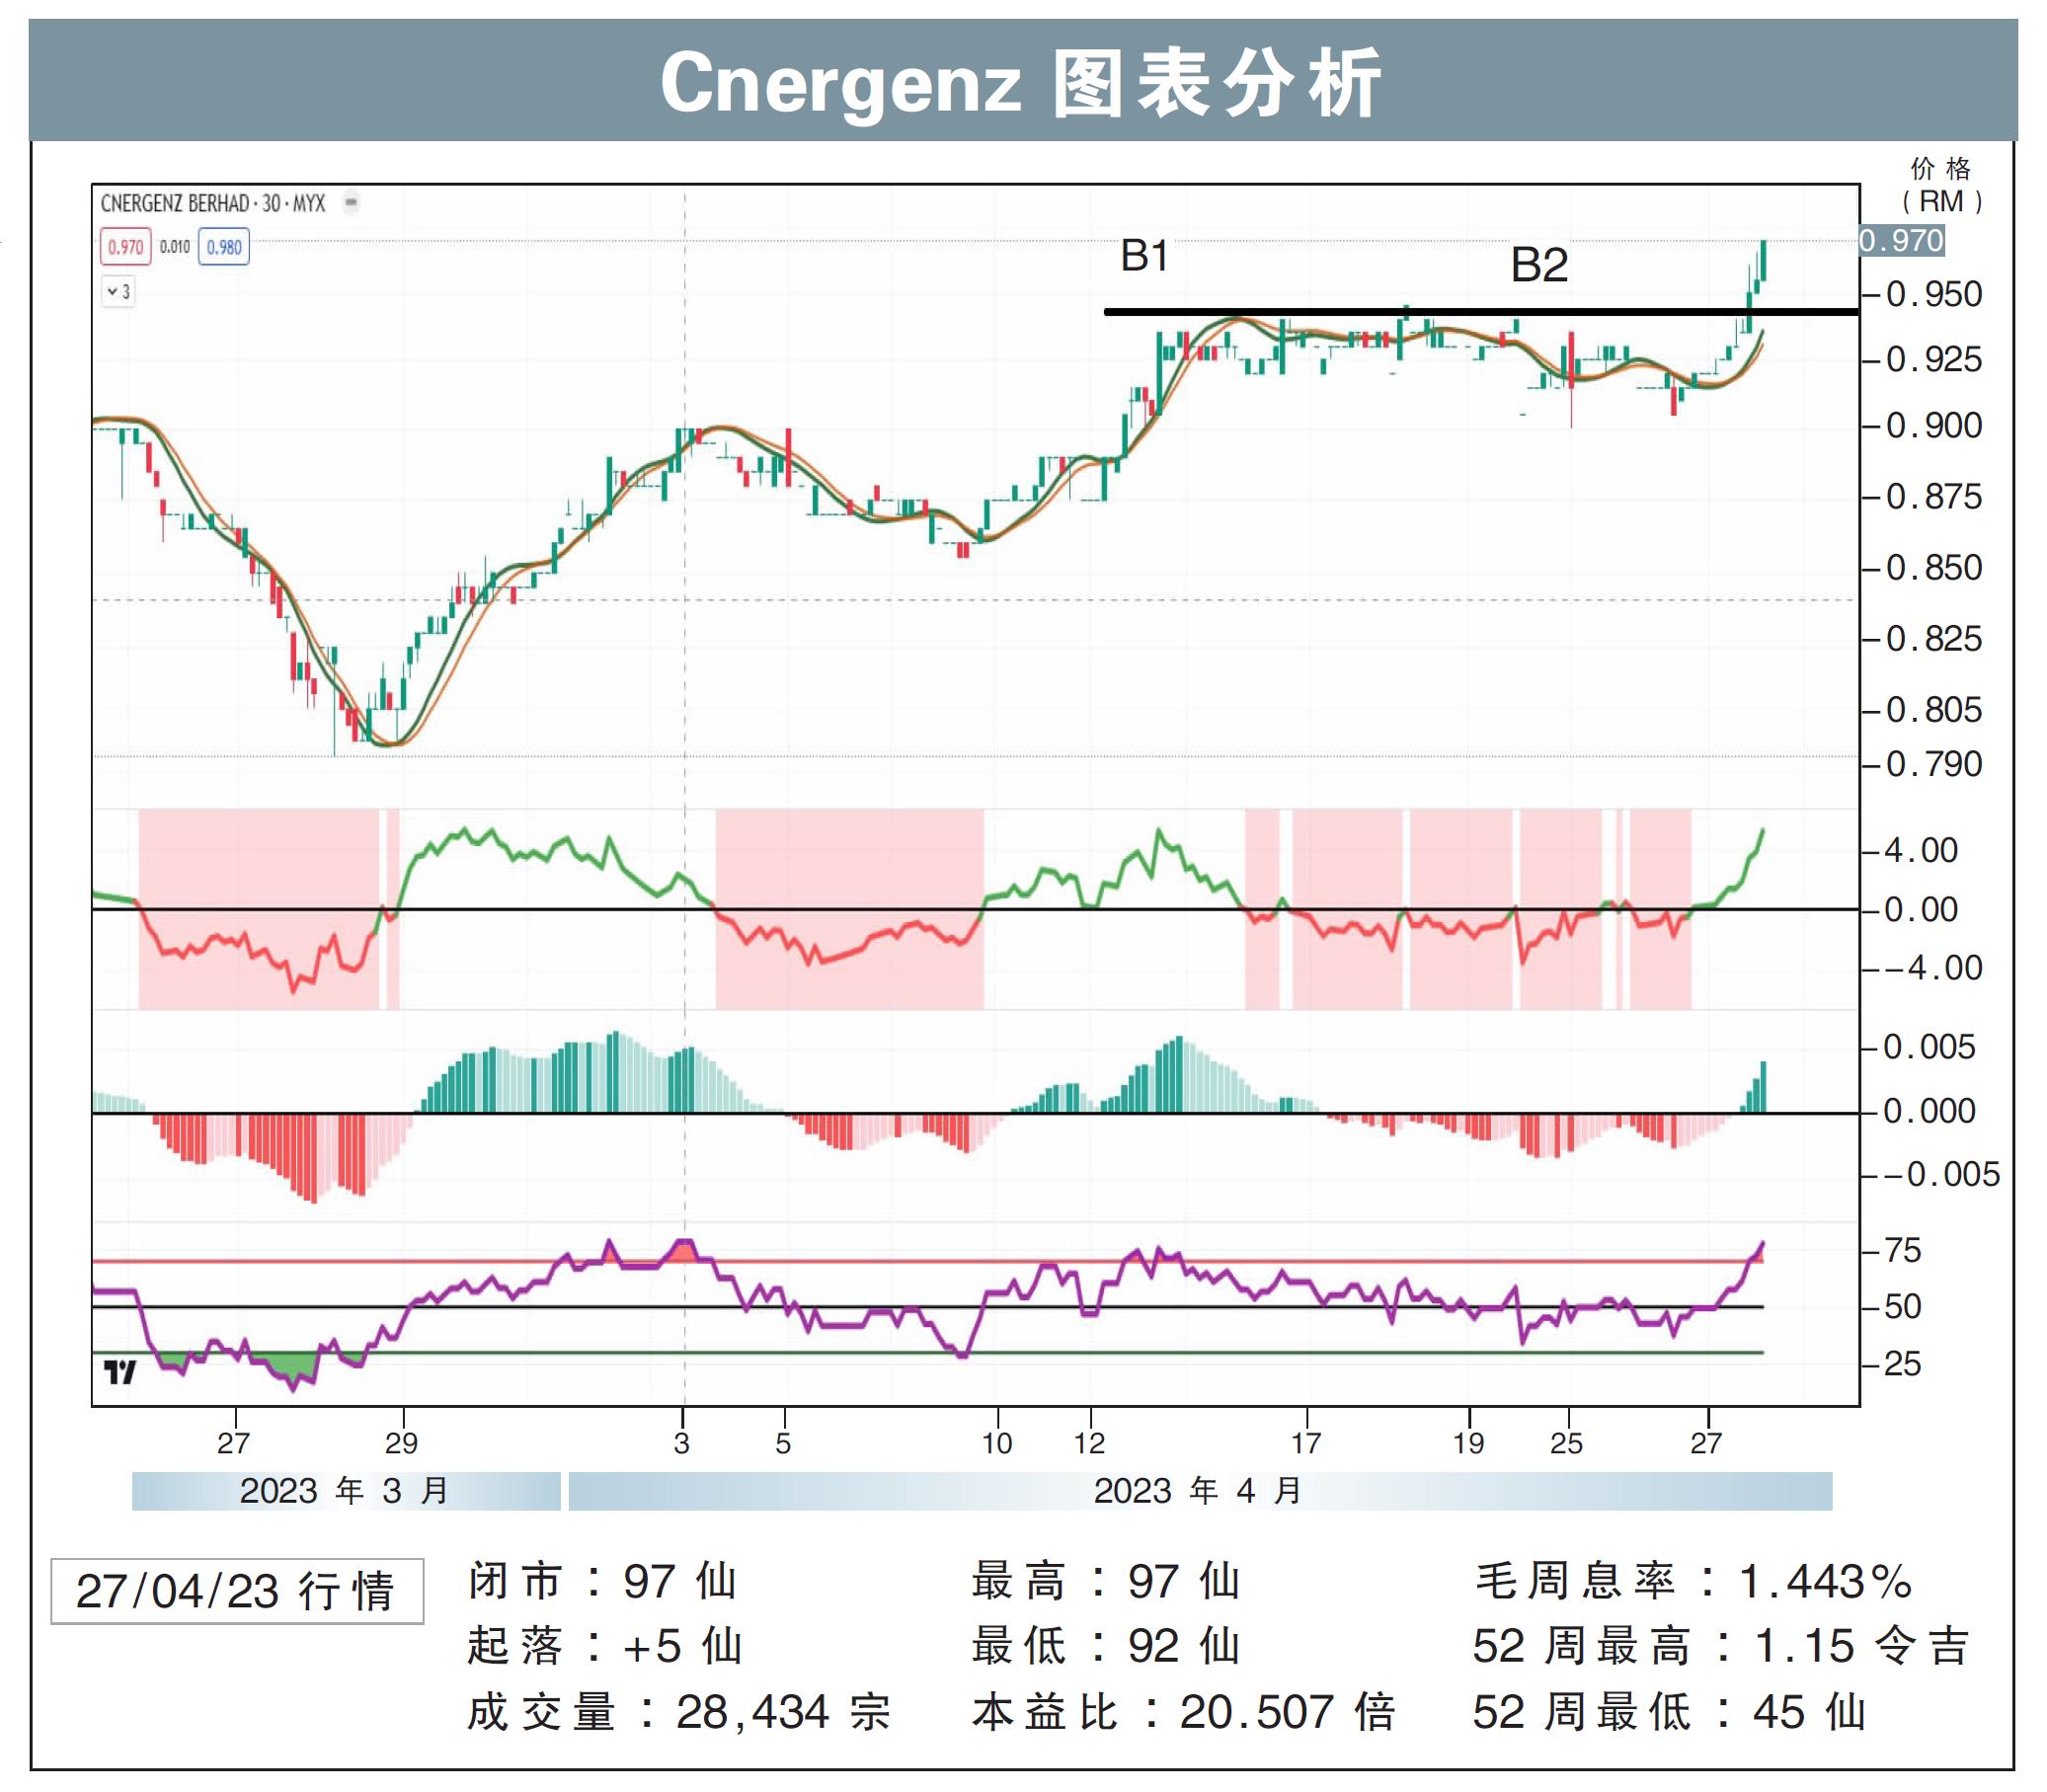Click the 2023 年 4 月 month bar
Screen dimensions: 2047x1792
coord(1200,1491)
